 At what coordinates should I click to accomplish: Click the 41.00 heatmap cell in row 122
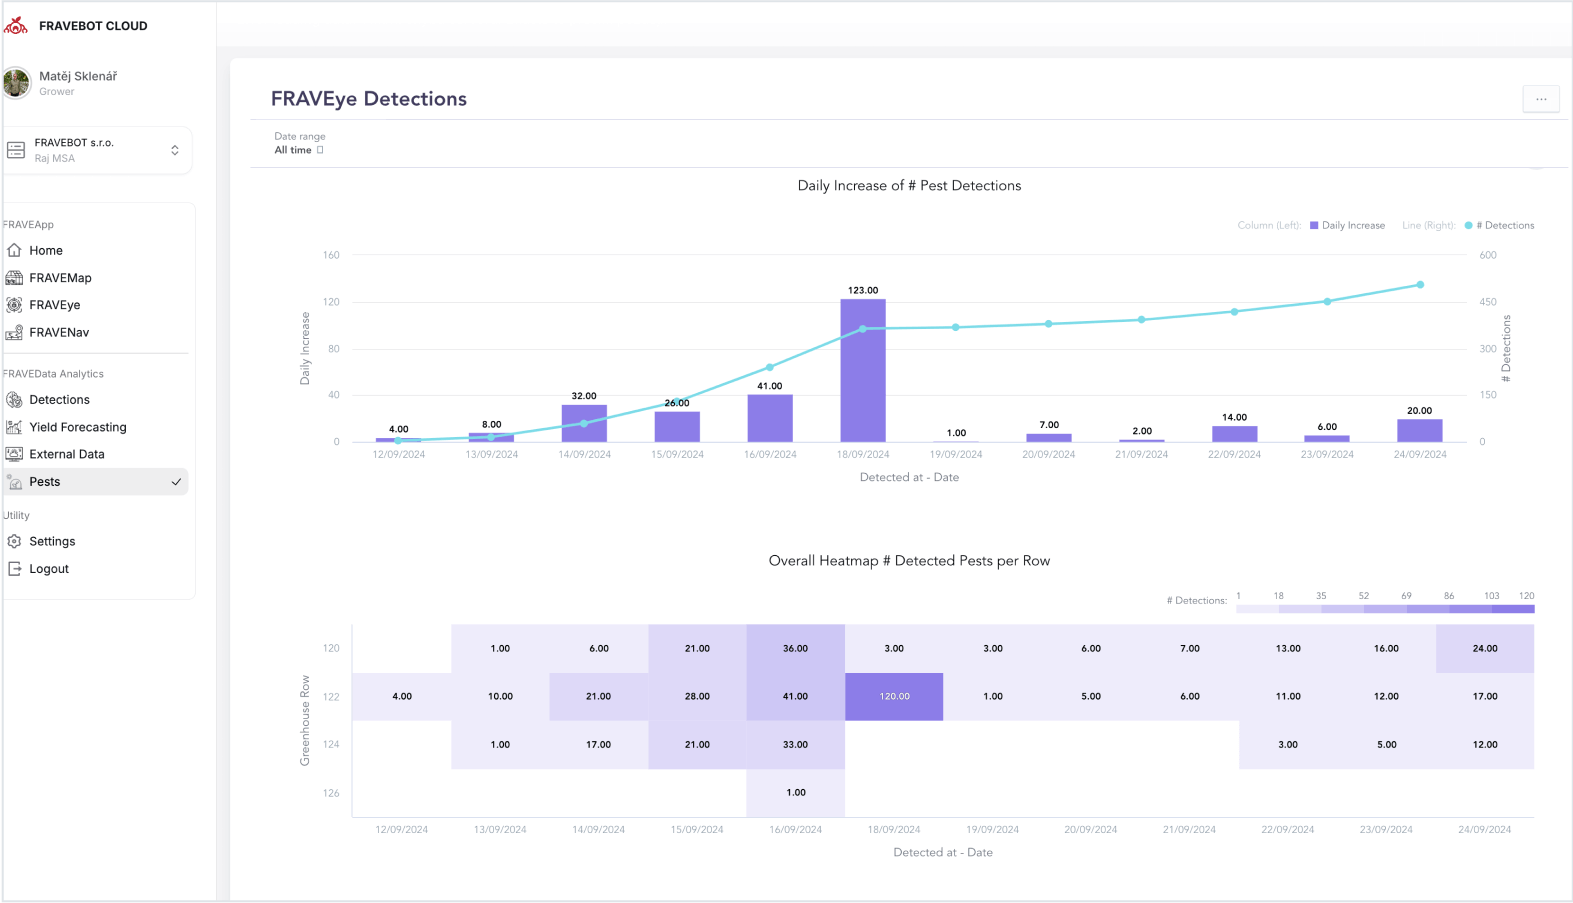[796, 697]
